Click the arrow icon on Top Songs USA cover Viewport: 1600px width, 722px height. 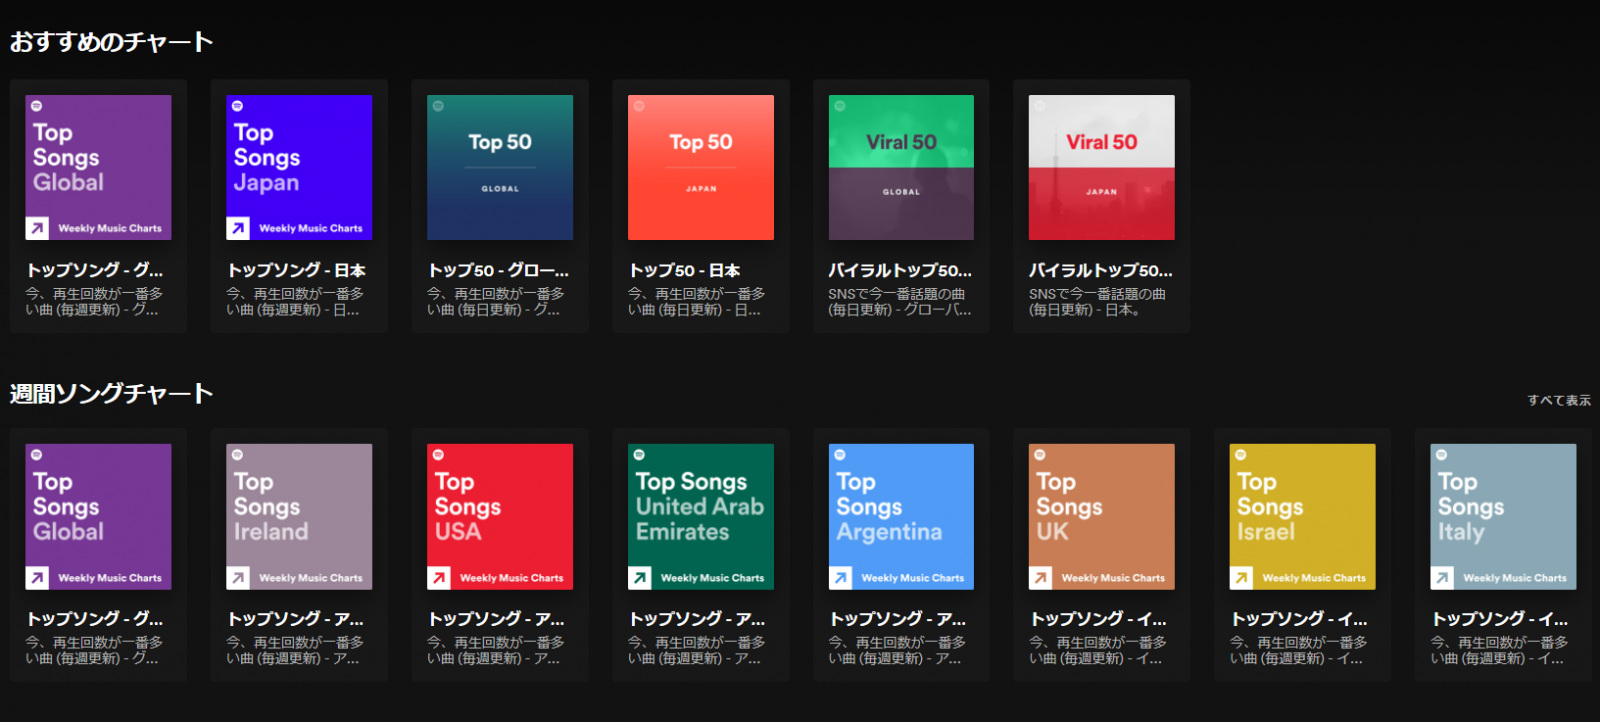tap(439, 577)
